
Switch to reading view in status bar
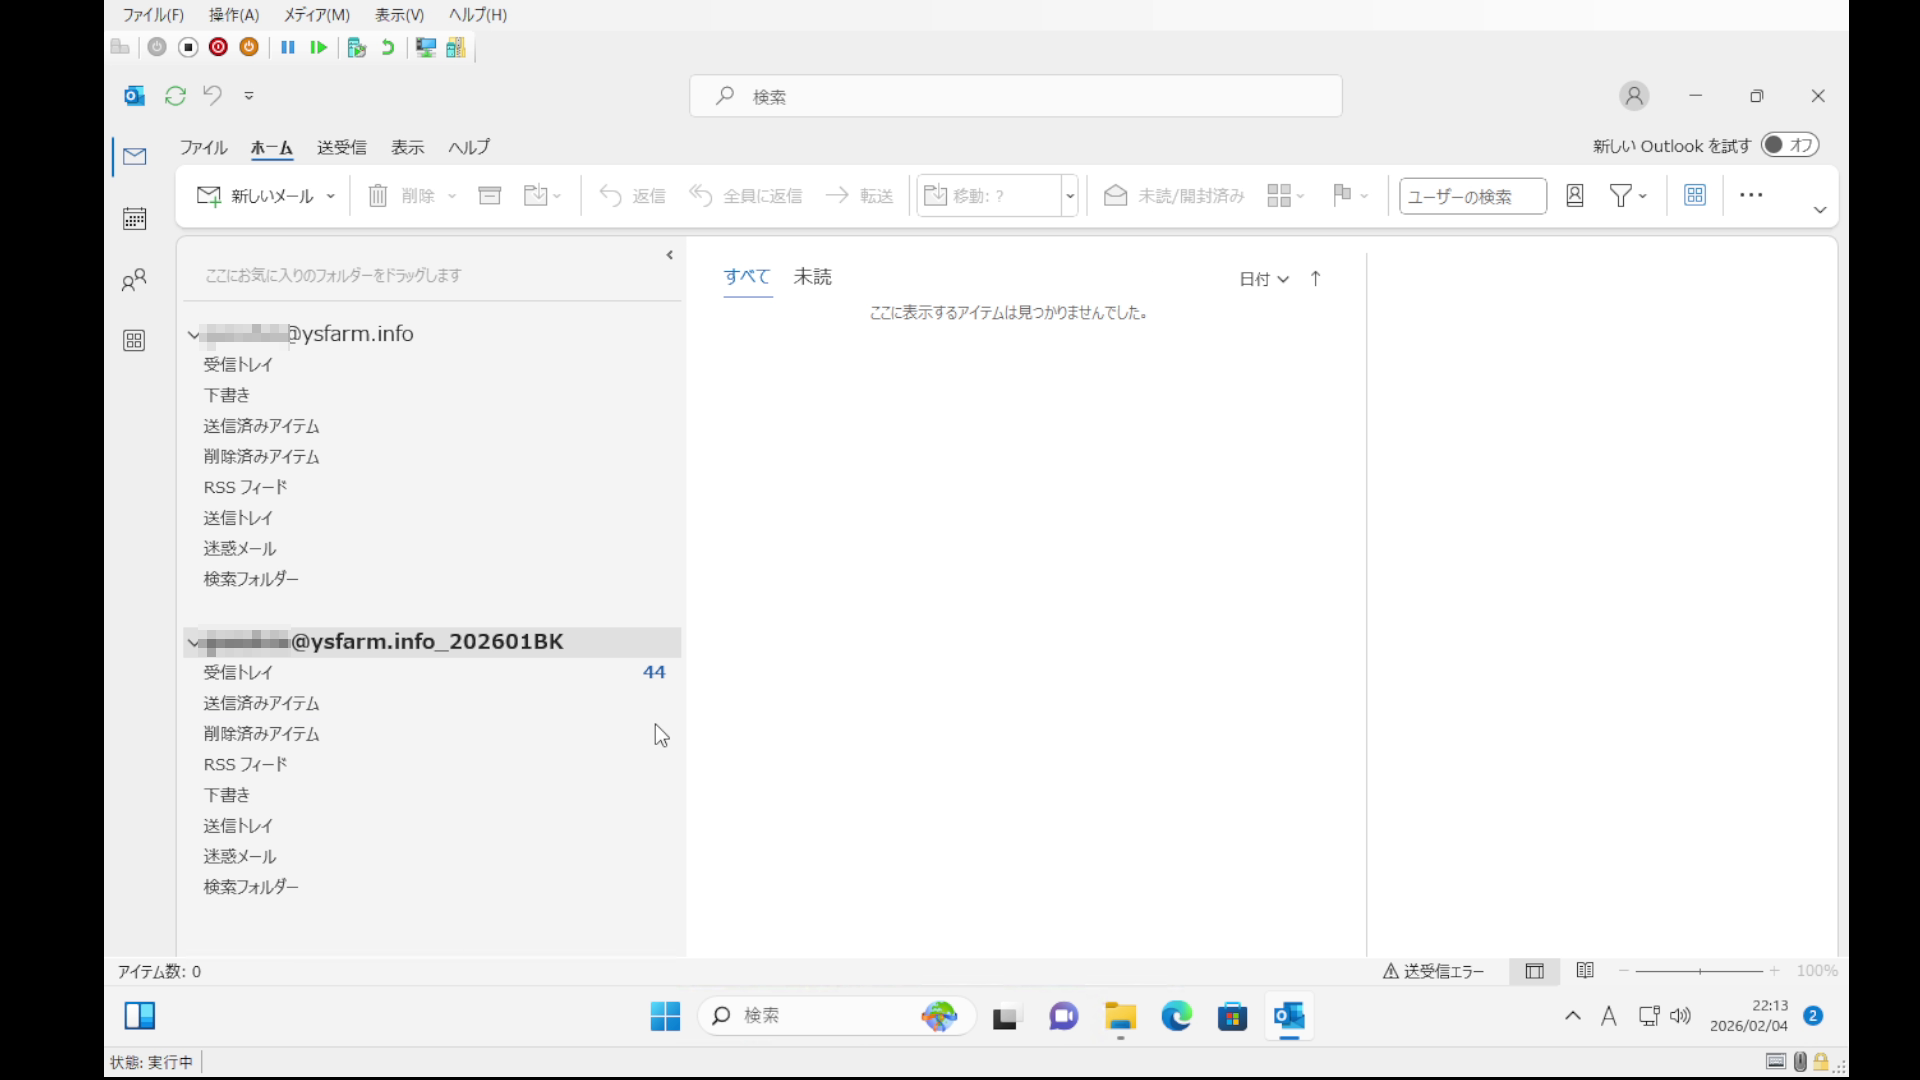[1585, 971]
